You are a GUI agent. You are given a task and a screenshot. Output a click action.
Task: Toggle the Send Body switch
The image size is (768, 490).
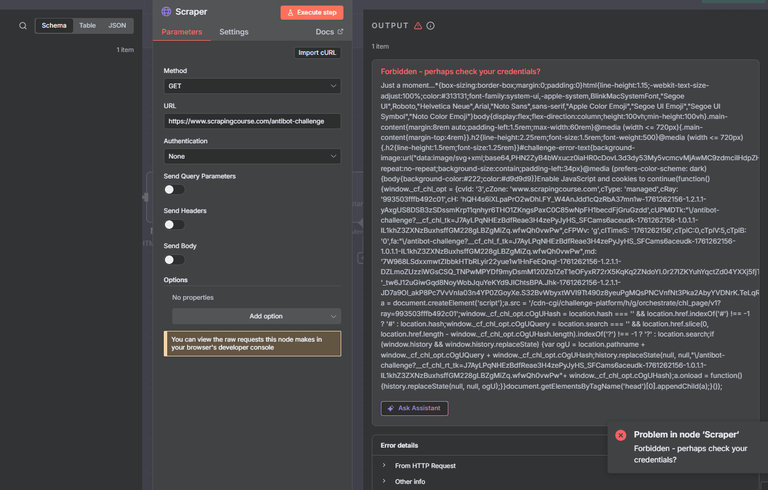point(174,260)
